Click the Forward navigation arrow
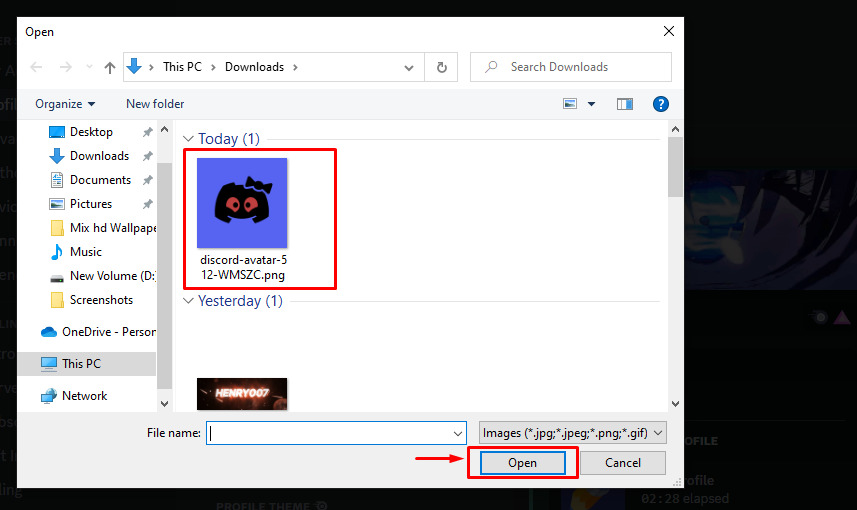Viewport: 857px width, 510px height. (x=66, y=67)
